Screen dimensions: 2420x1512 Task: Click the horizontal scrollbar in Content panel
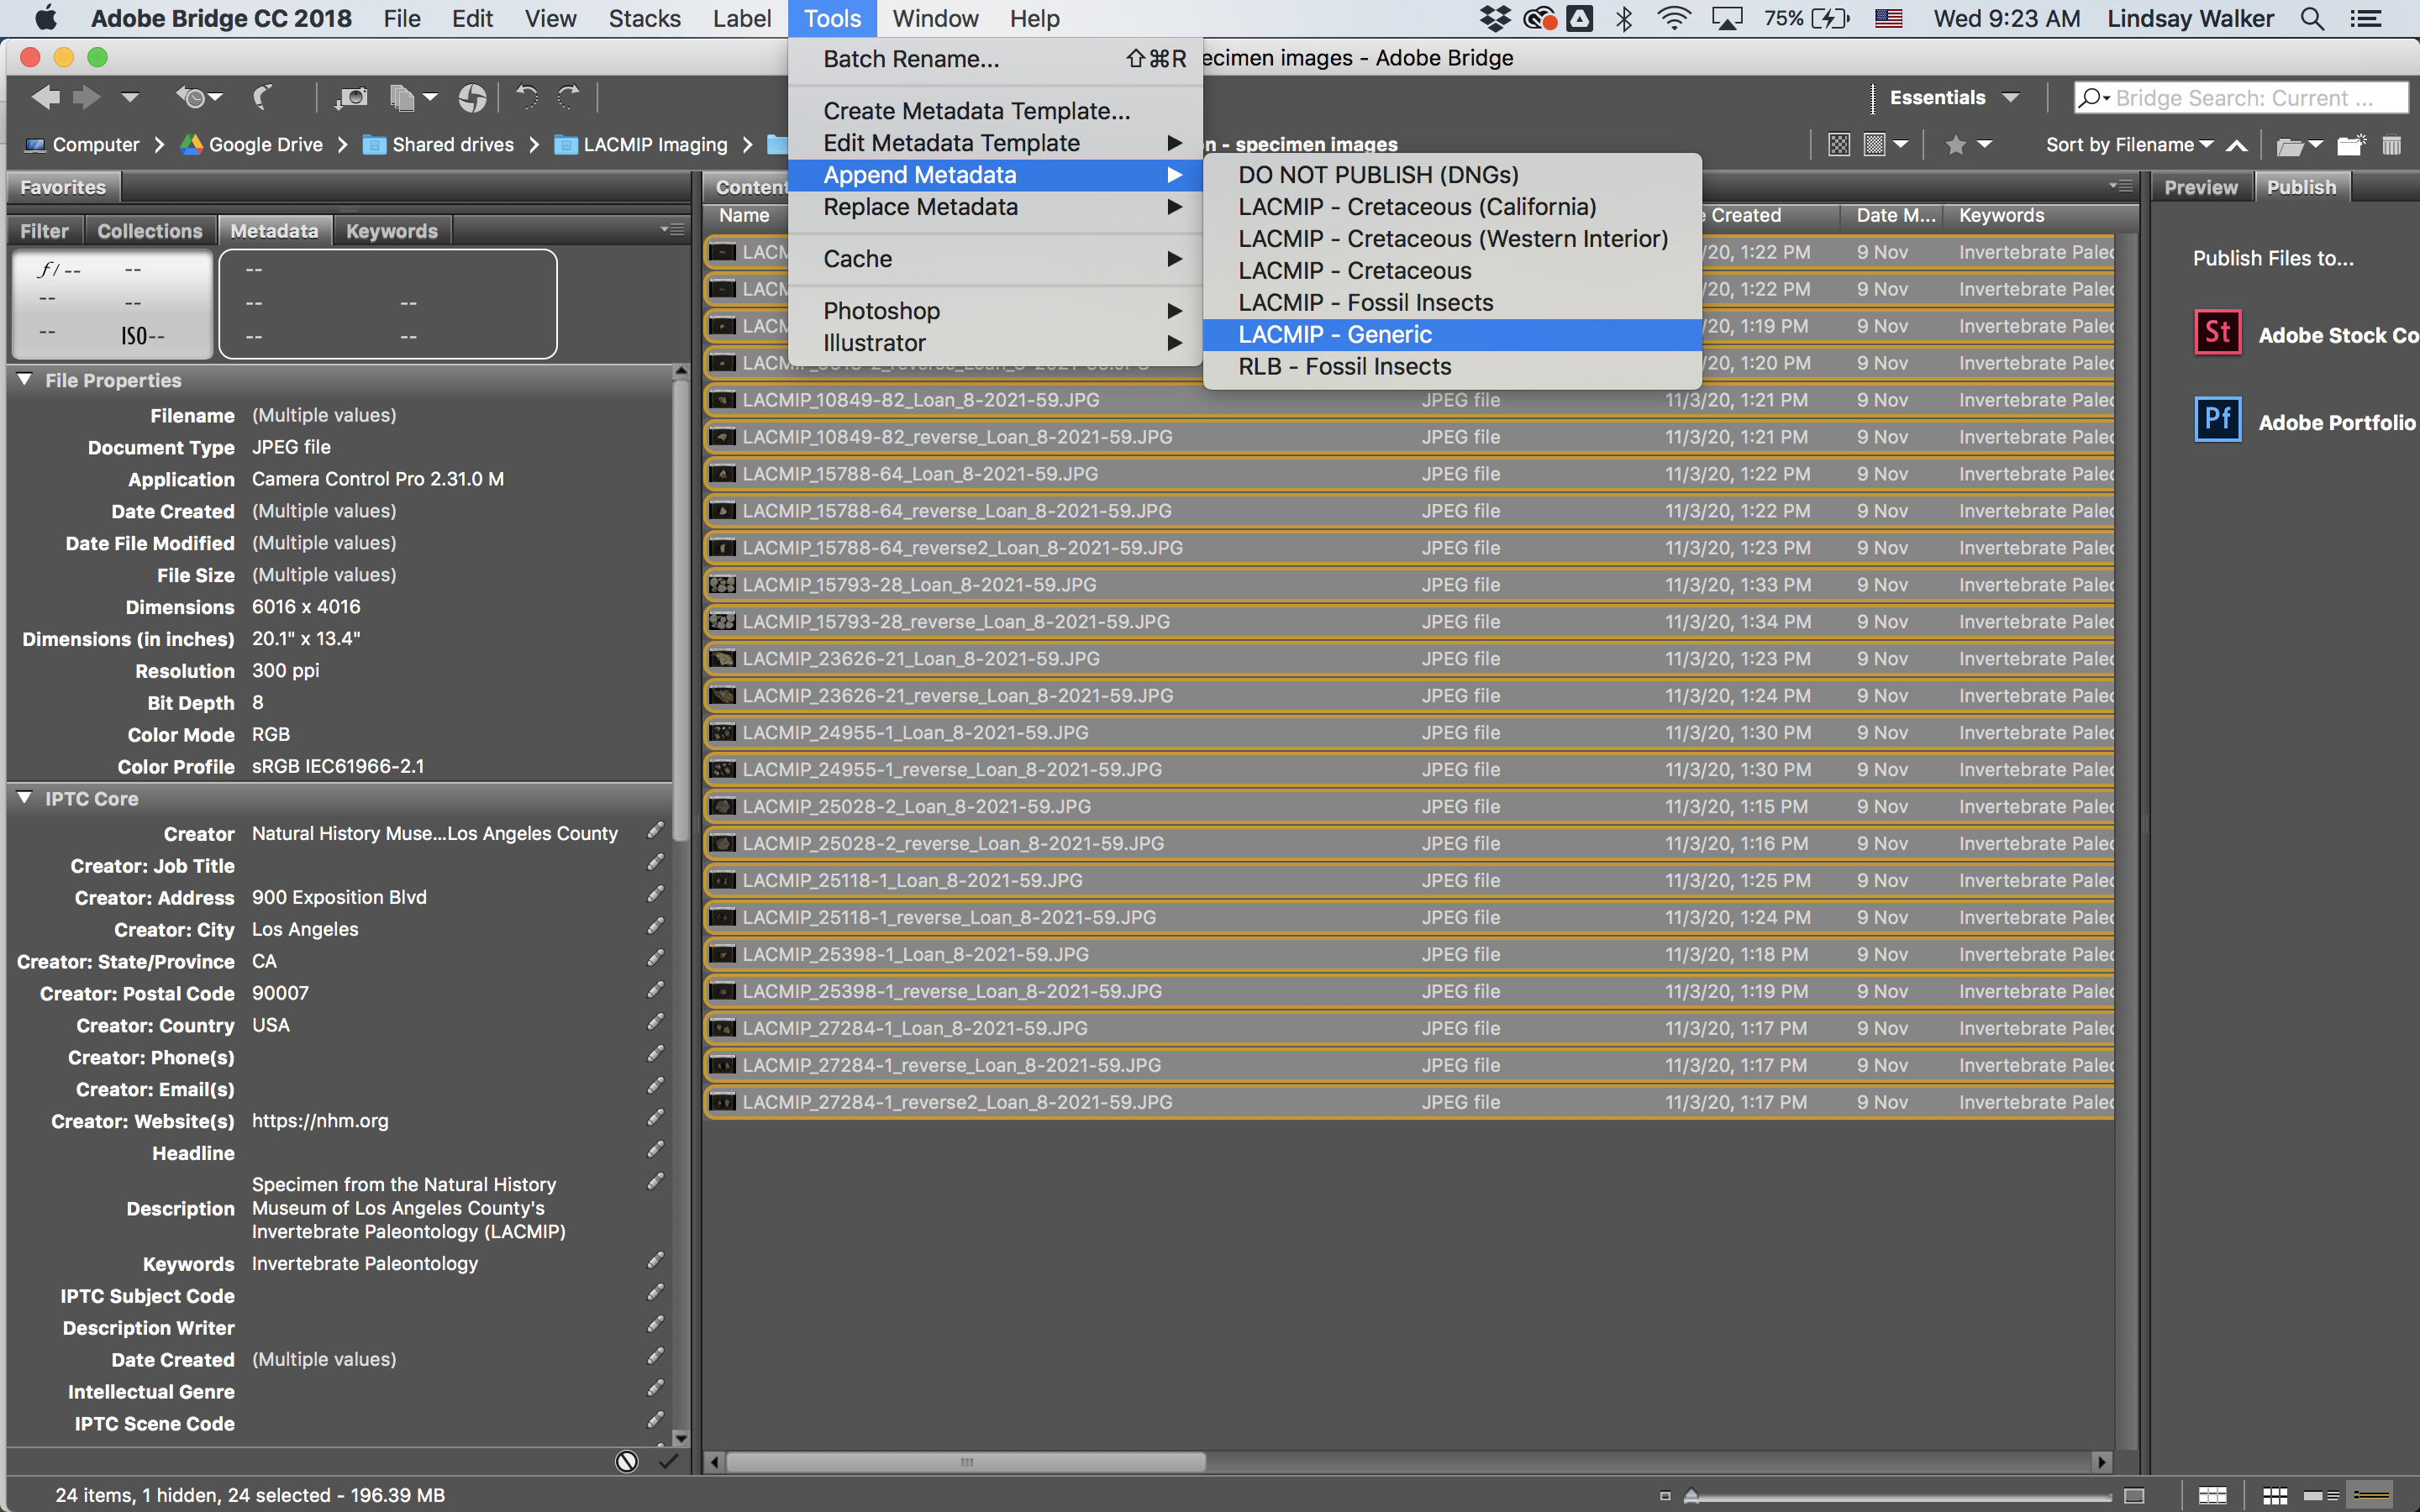click(965, 1462)
